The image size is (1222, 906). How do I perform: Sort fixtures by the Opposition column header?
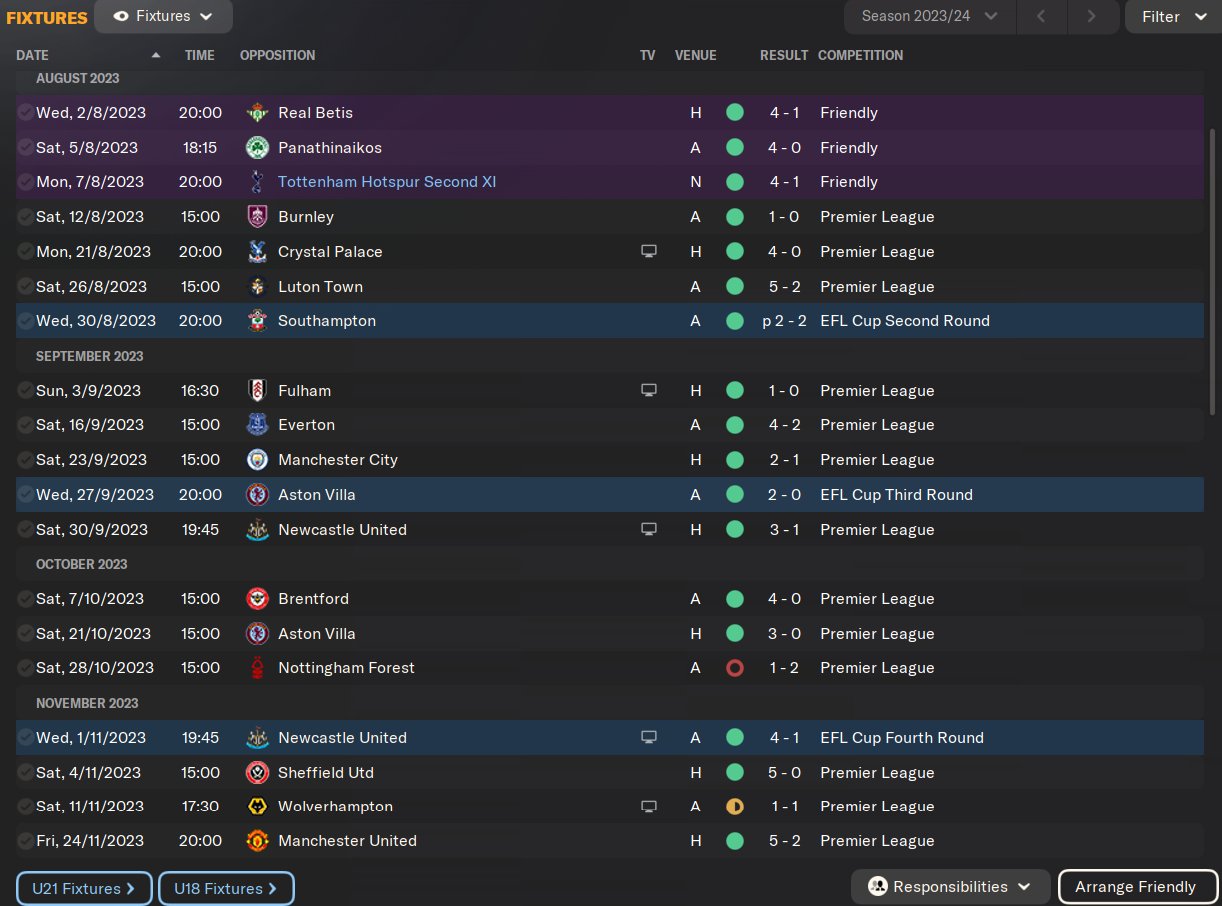coord(277,55)
